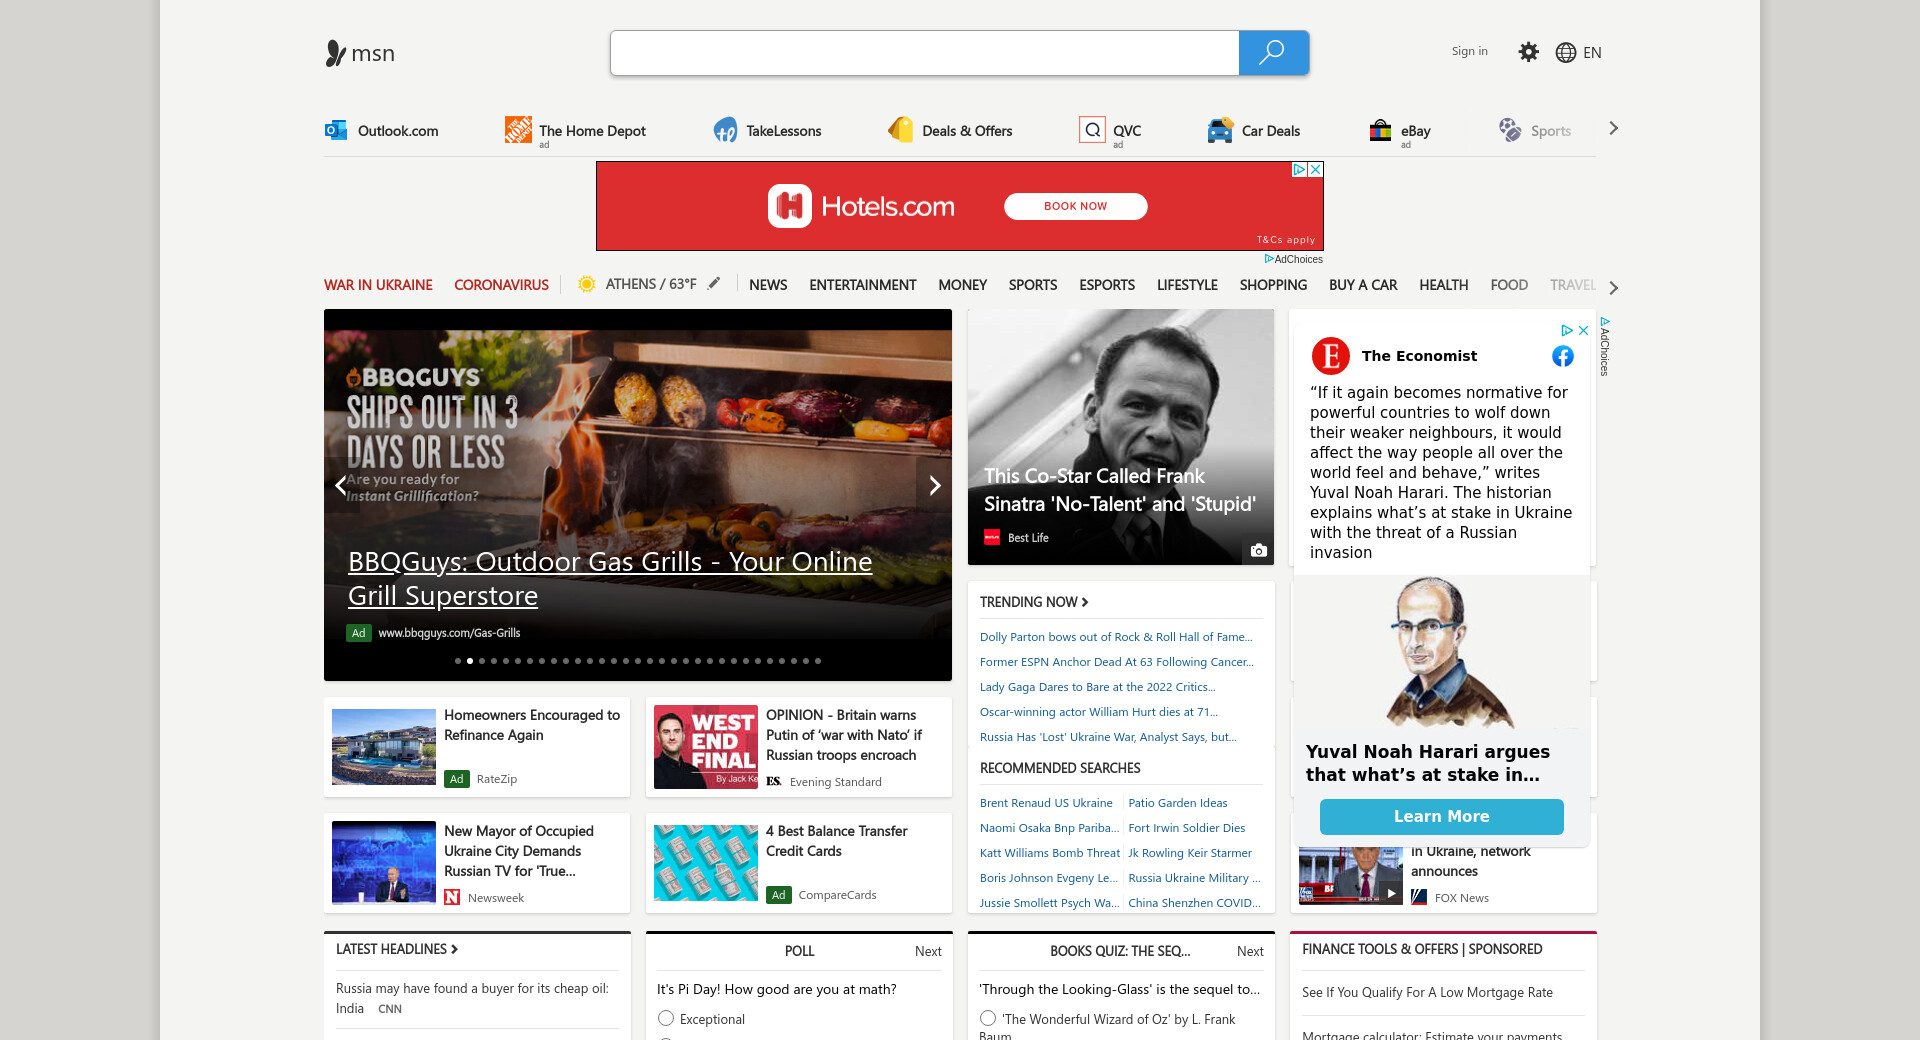Go to the next carousel slide
This screenshot has width=1920, height=1040.
pos(934,486)
